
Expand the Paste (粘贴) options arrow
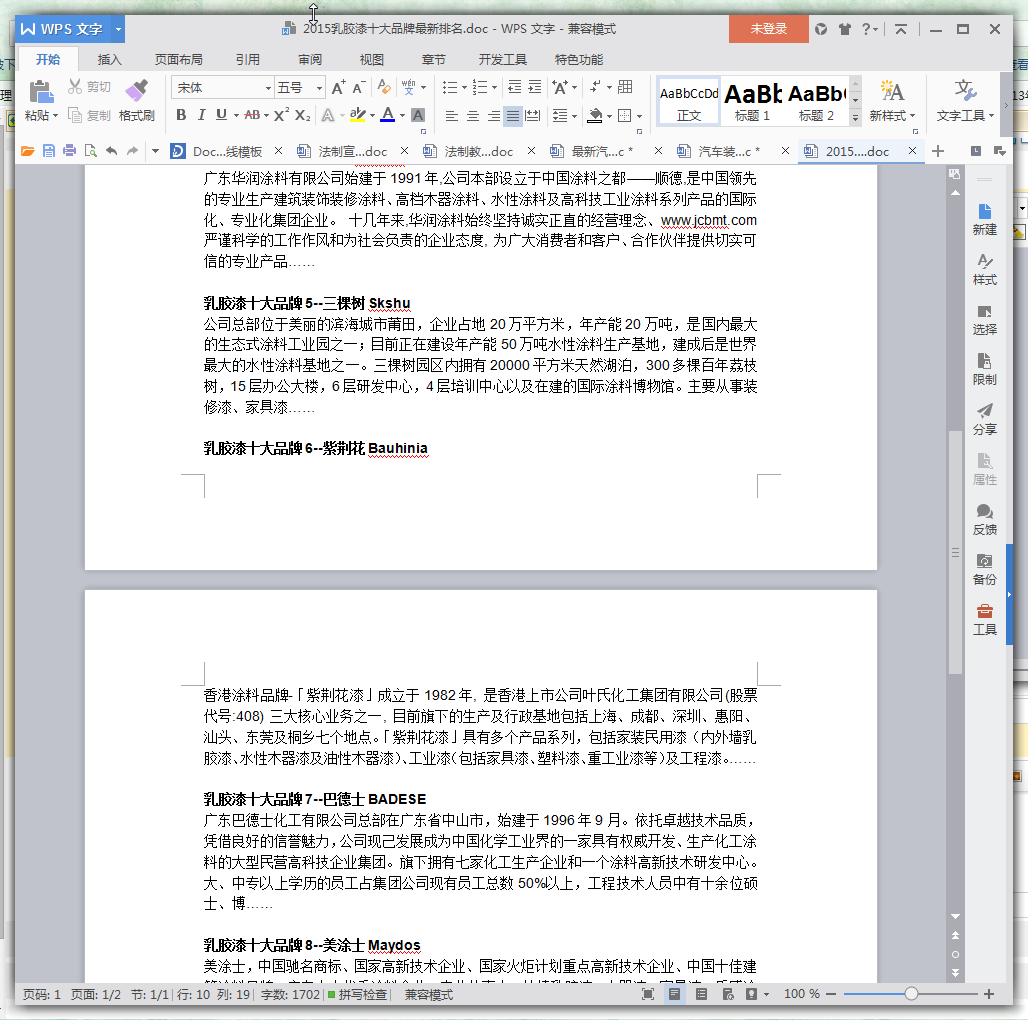click(x=55, y=116)
